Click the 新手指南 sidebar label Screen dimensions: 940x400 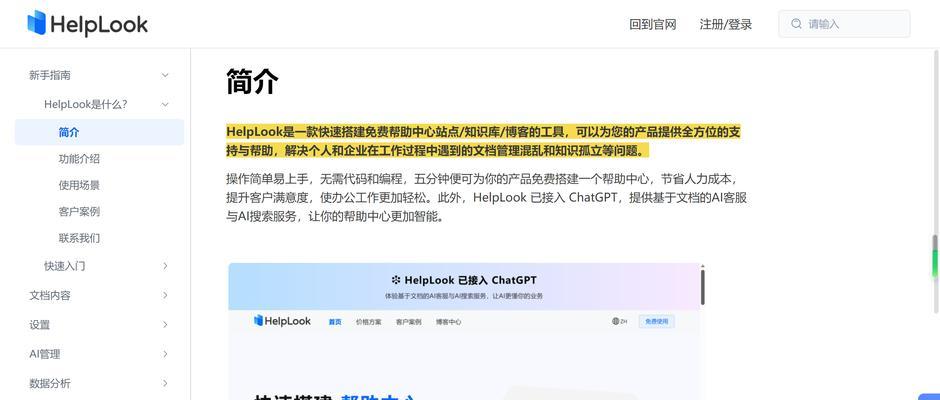pos(50,75)
